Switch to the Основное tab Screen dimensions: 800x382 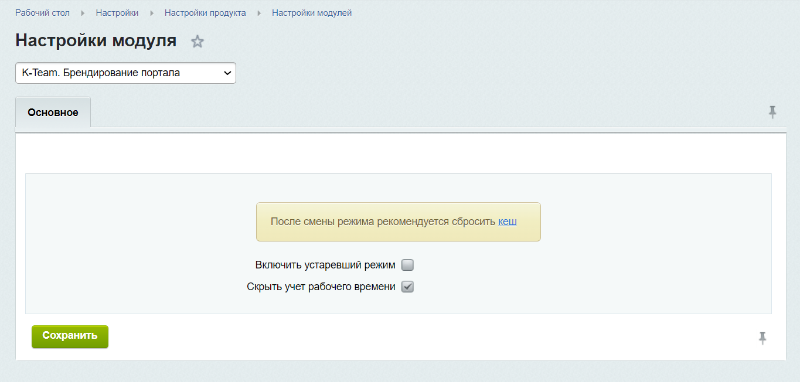(53, 112)
